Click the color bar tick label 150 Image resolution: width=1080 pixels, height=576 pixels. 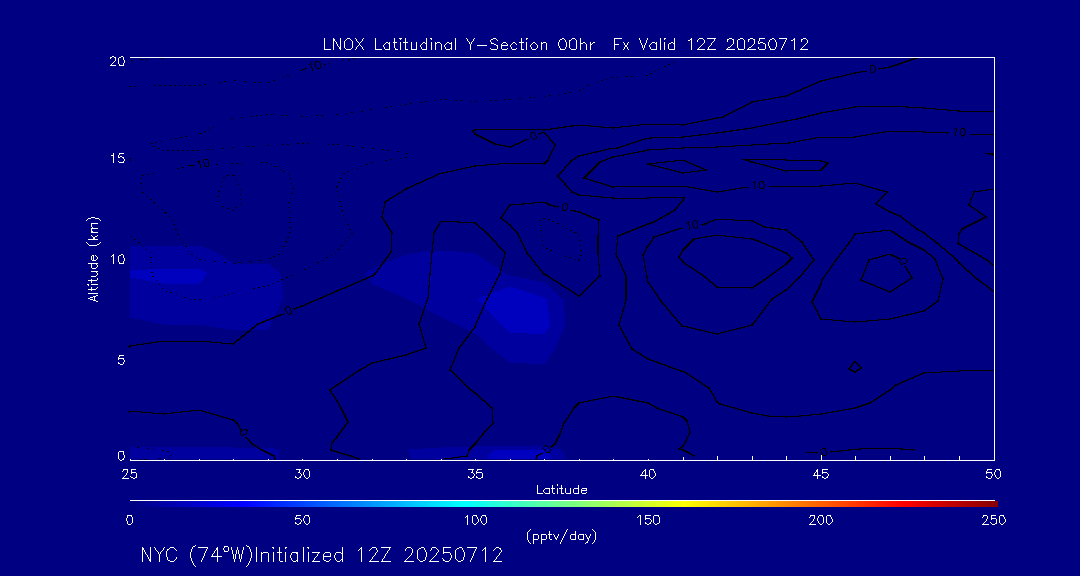(x=648, y=520)
